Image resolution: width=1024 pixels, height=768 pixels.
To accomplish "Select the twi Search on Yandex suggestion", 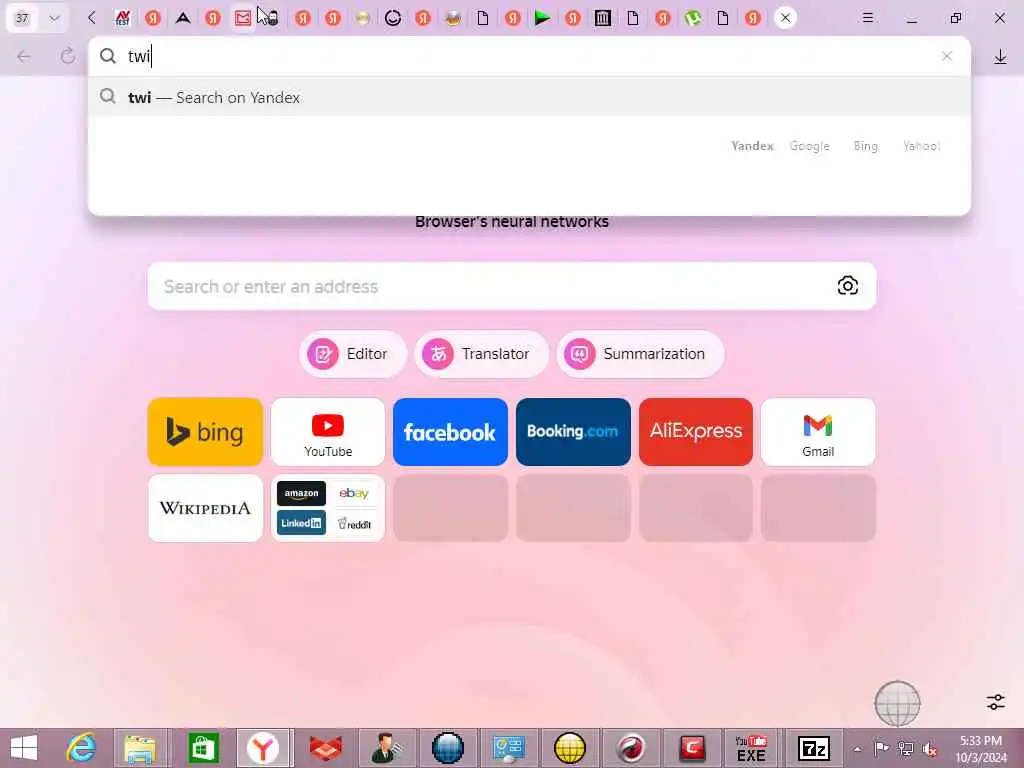I will (529, 97).
